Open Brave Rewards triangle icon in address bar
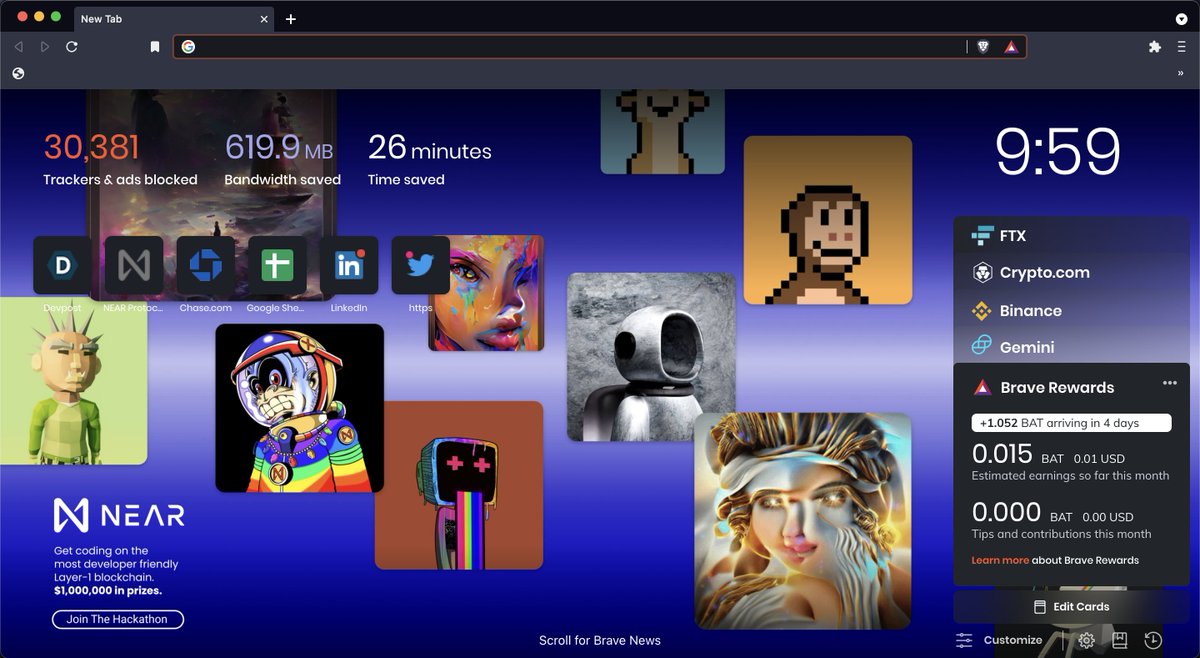The height and width of the screenshot is (658, 1200). (1011, 47)
